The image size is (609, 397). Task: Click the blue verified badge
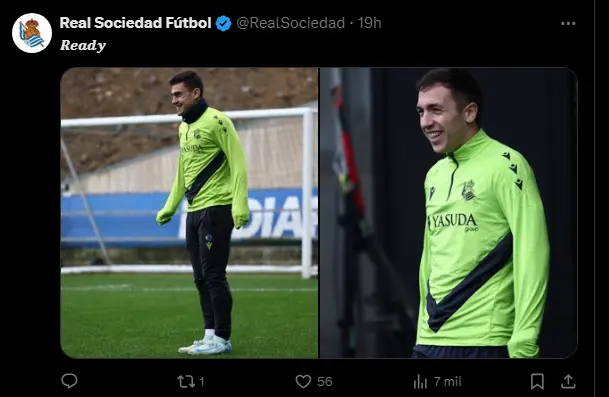click(223, 23)
